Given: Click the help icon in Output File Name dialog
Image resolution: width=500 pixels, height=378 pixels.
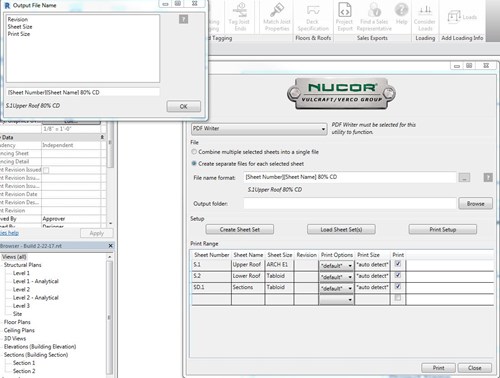Looking at the screenshot, I should coord(183,19).
